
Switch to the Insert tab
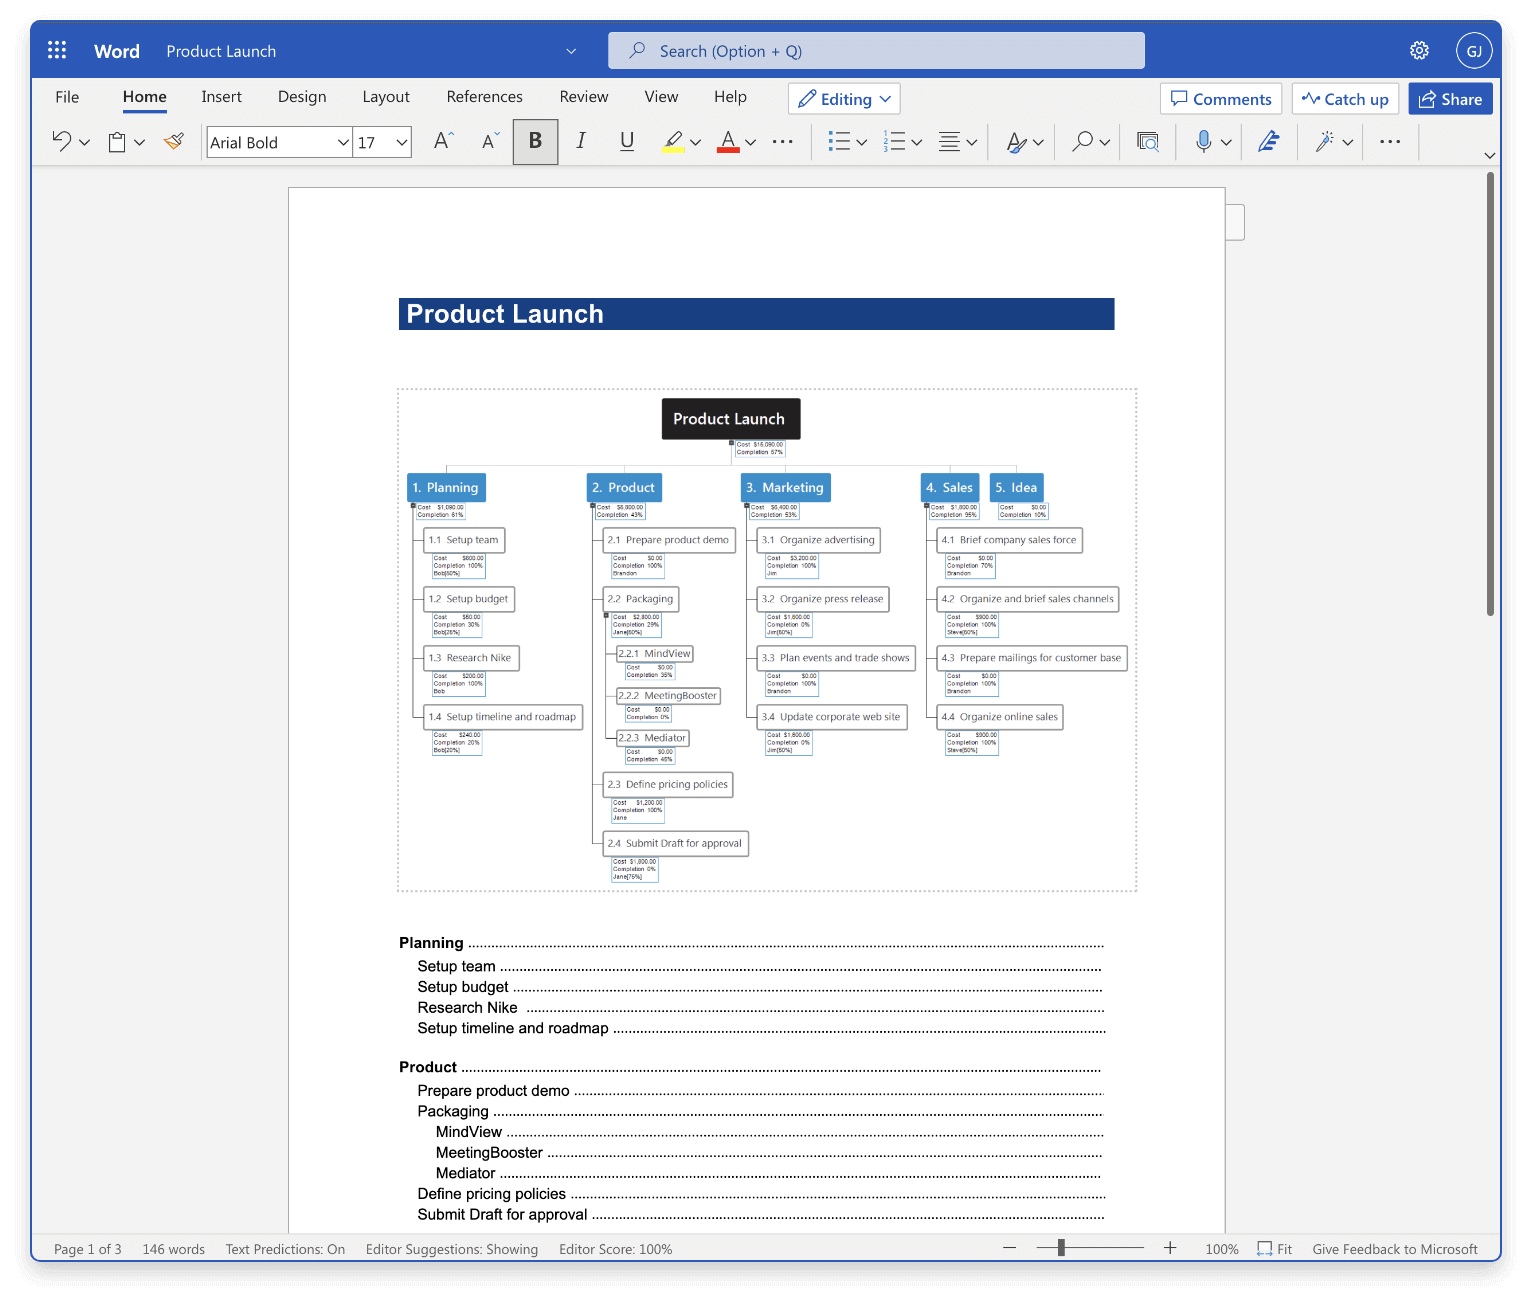[221, 97]
